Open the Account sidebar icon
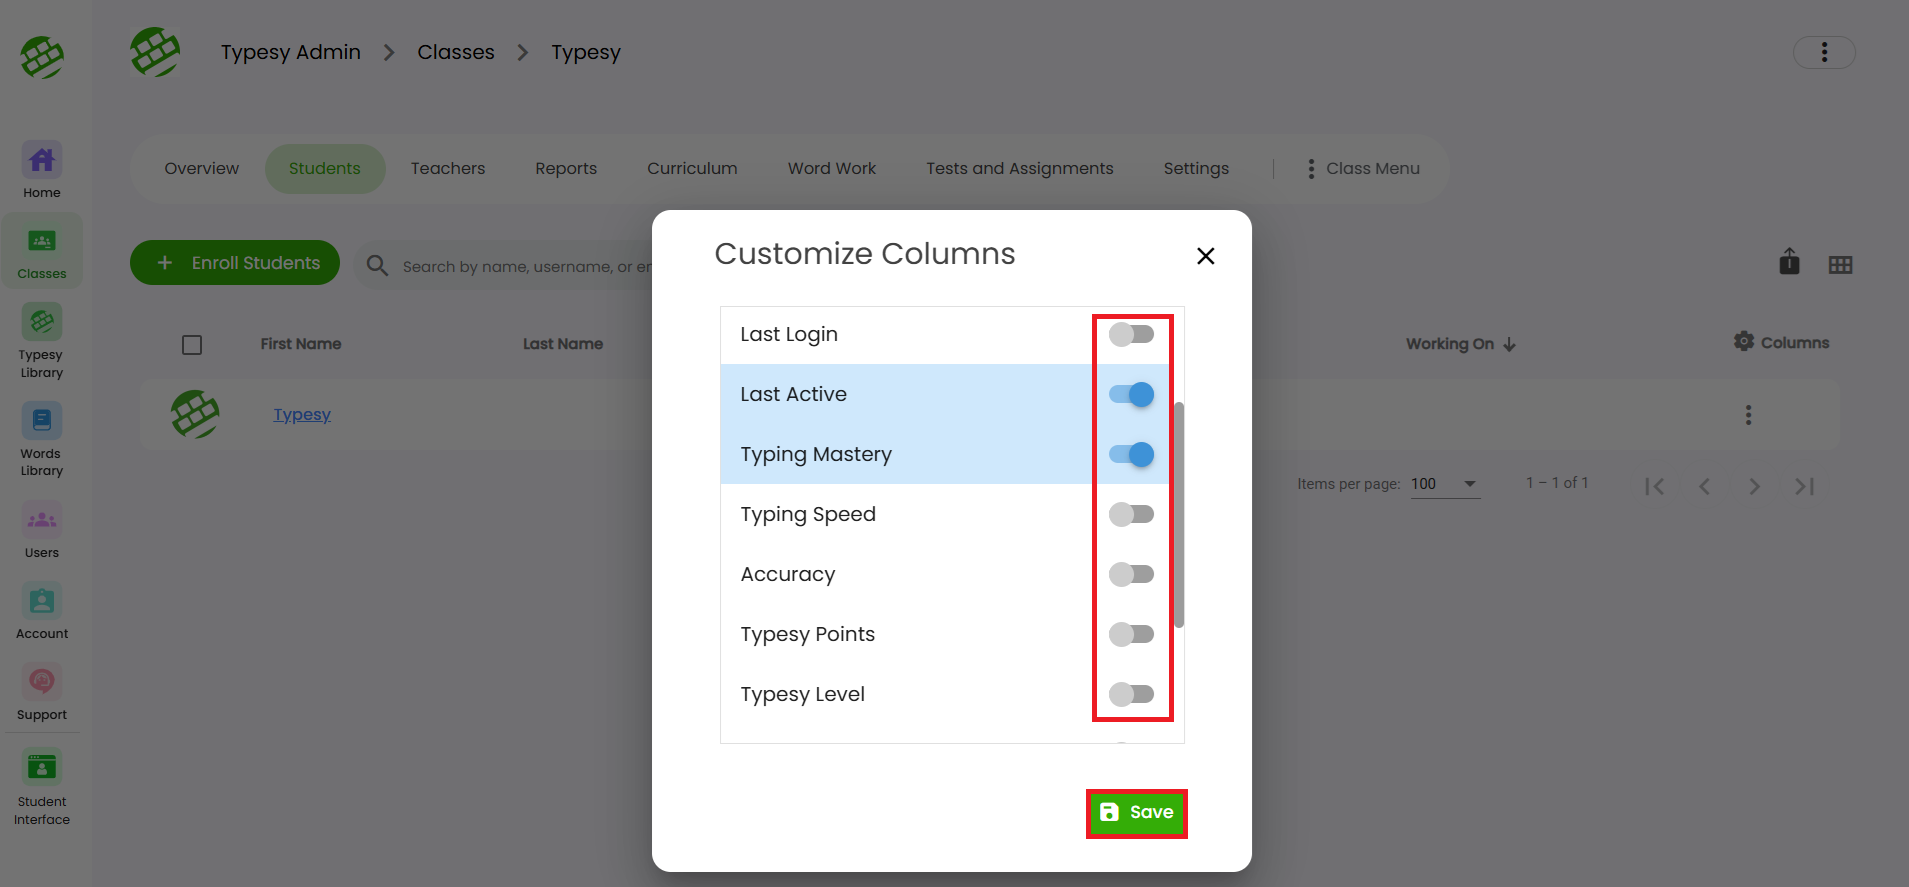 tap(41, 602)
